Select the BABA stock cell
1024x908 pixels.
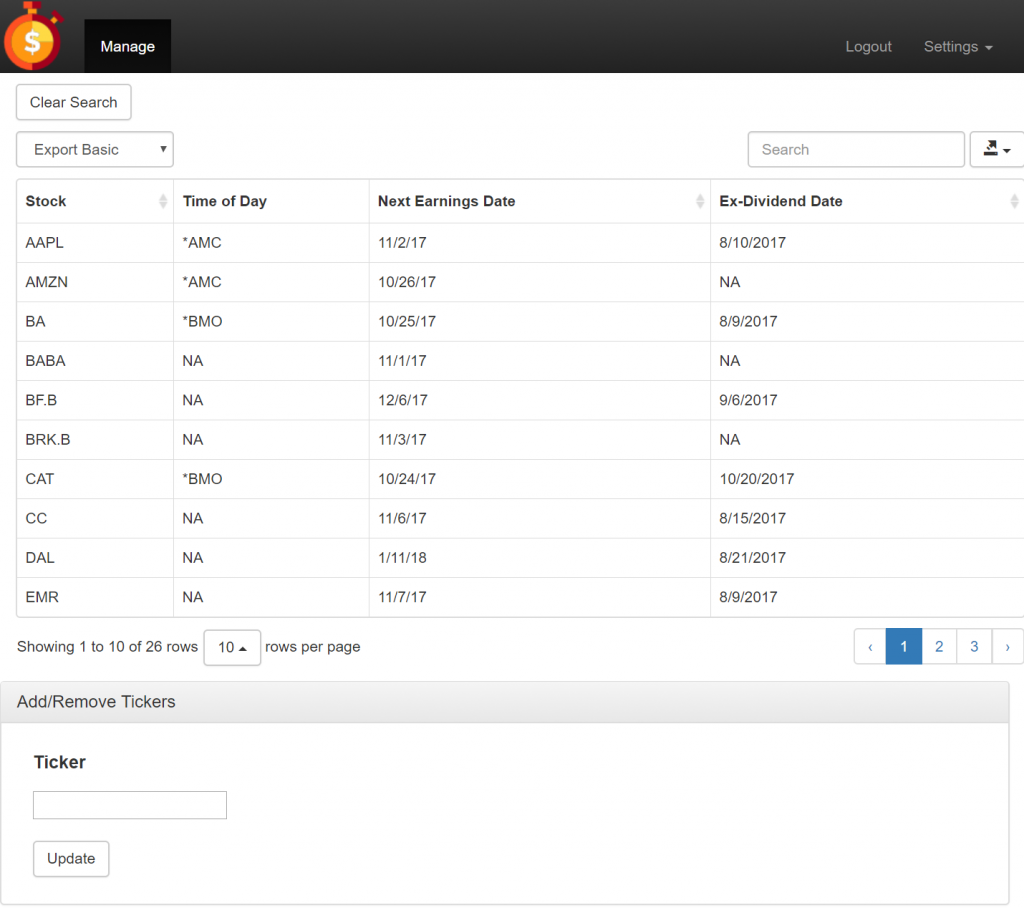[x=95, y=361]
